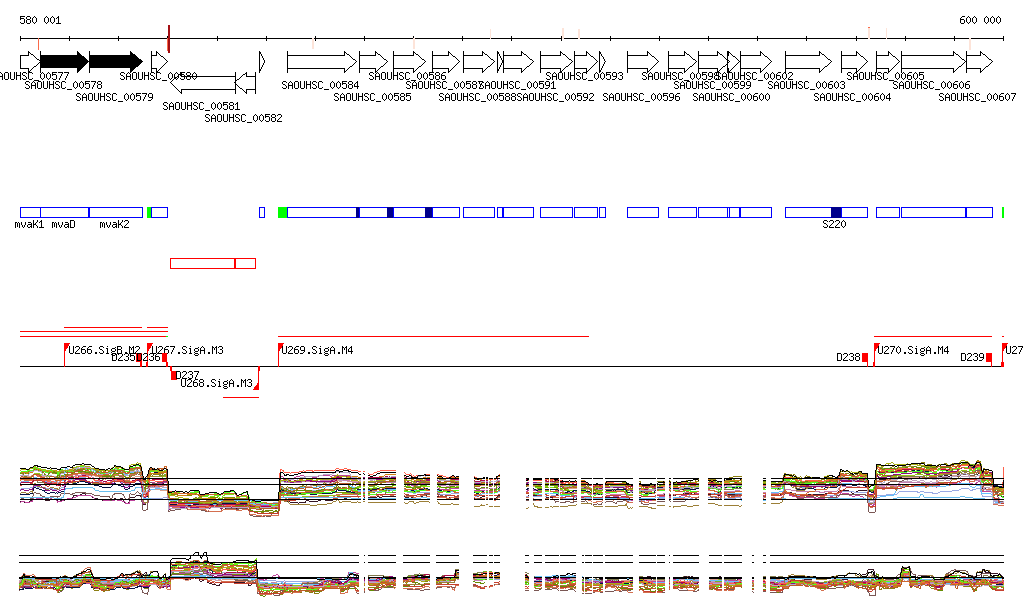This screenshot has height=611, width=1024.
Task: Click the SAOUHSC_00599 gene label
Action: 712,85
